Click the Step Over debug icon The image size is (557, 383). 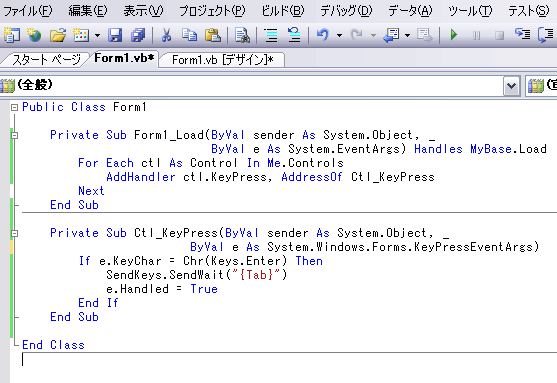546,35
